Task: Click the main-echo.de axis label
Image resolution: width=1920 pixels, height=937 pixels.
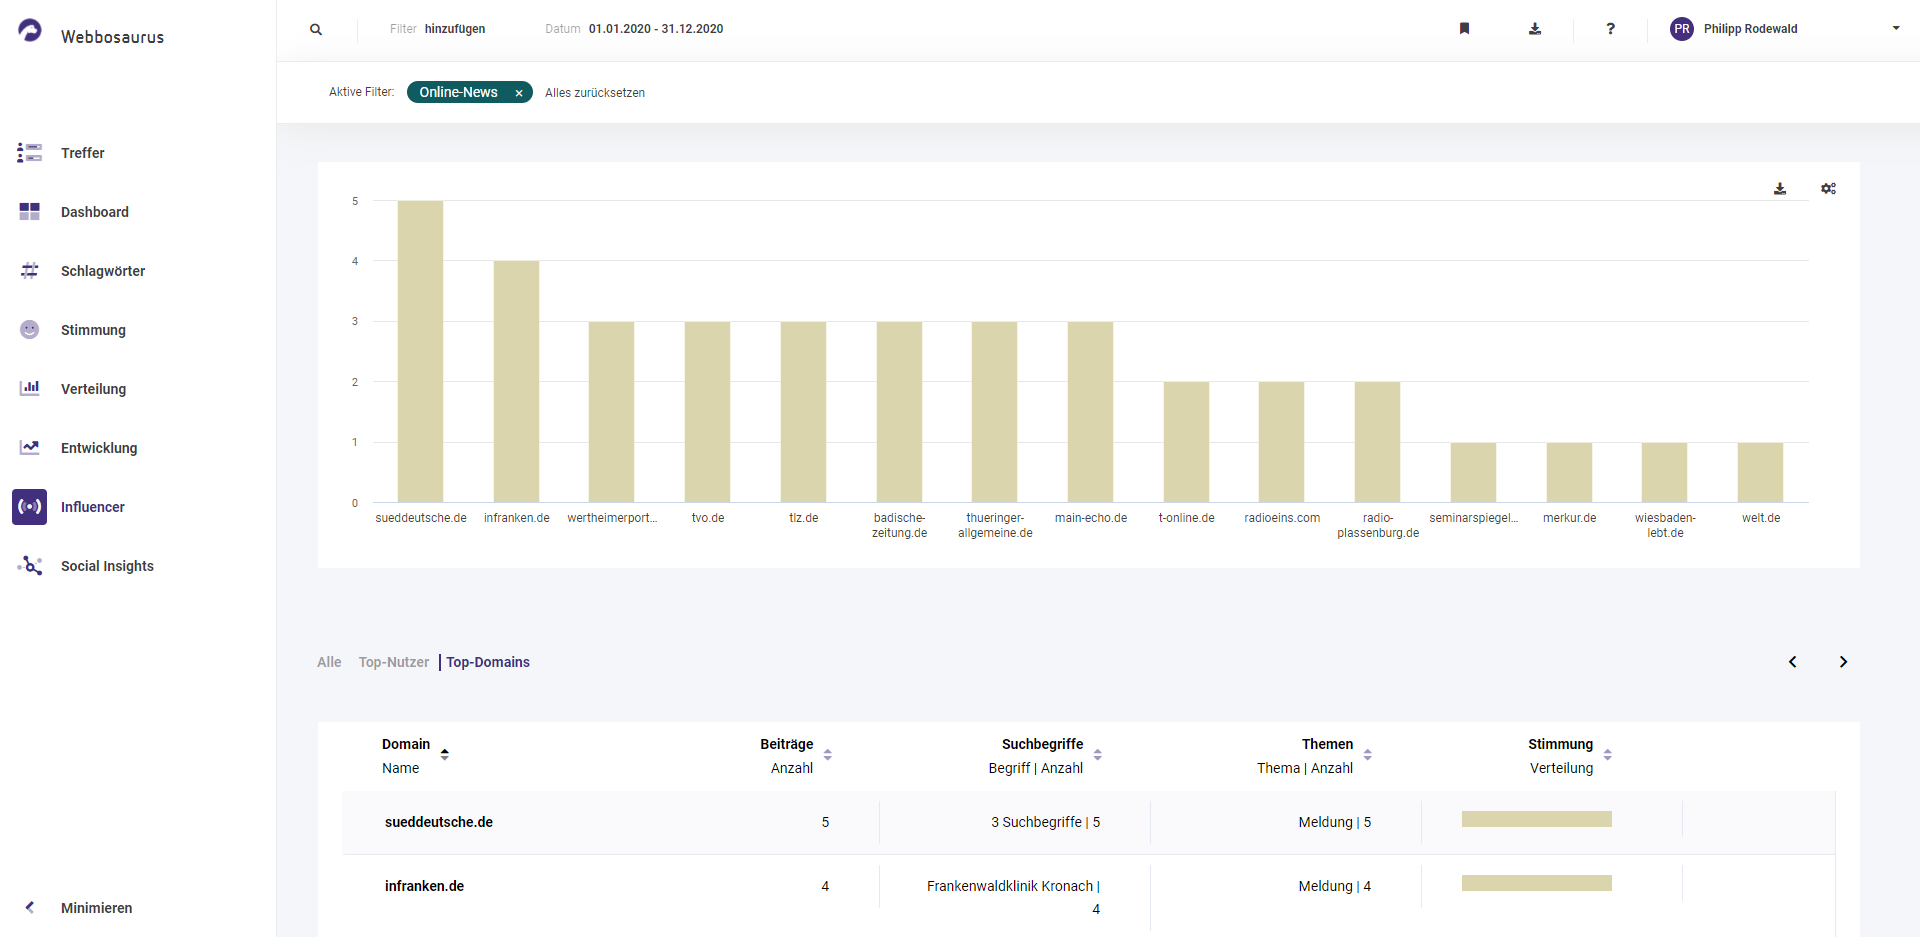Action: (1091, 518)
